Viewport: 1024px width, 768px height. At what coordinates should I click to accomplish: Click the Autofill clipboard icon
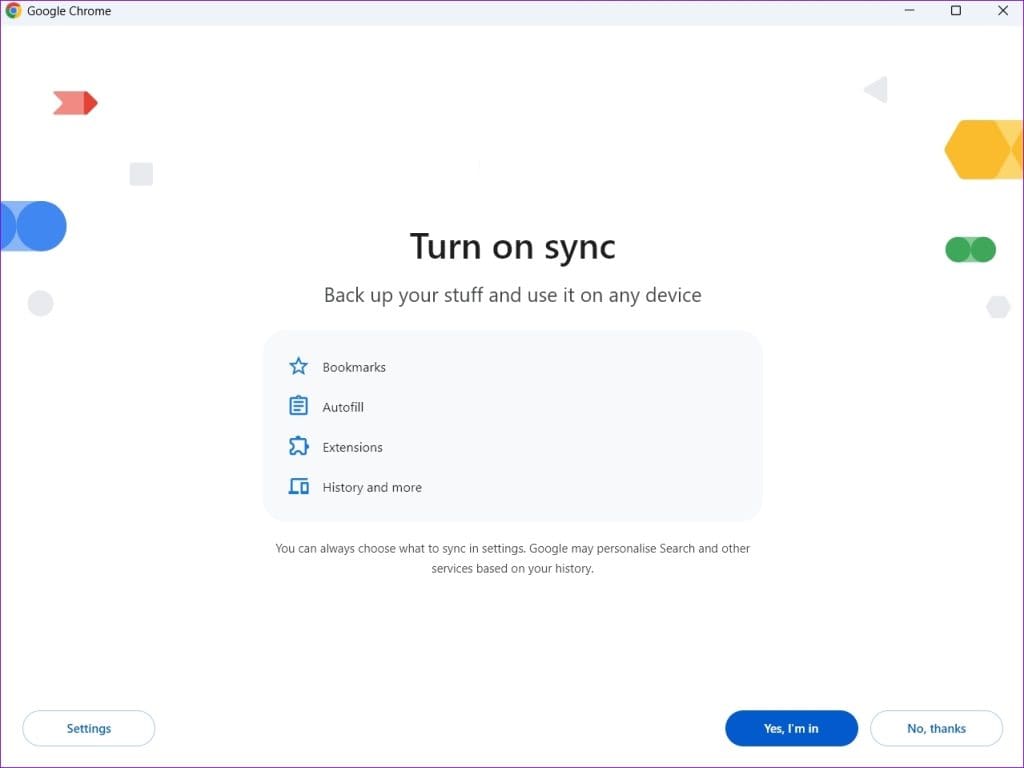click(x=298, y=406)
